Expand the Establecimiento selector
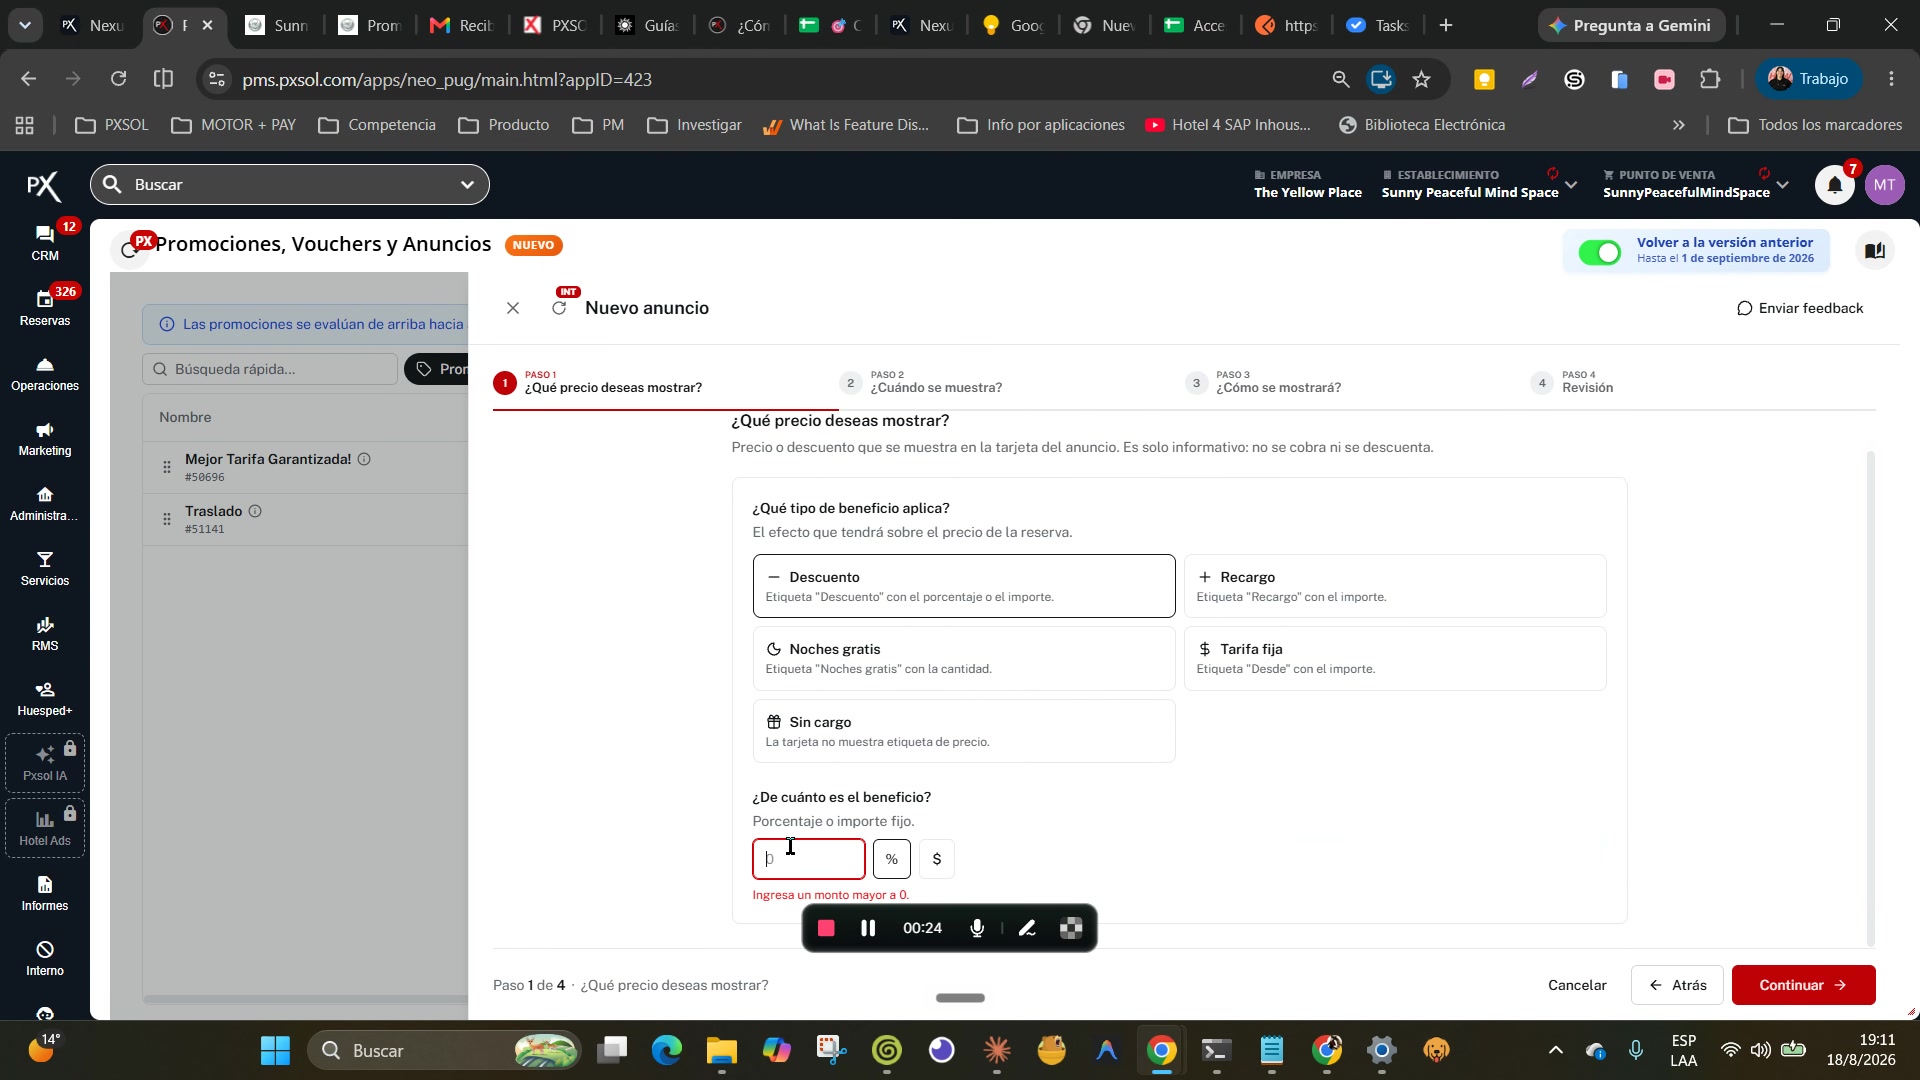Viewport: 1920px width, 1080px height. [1571, 185]
